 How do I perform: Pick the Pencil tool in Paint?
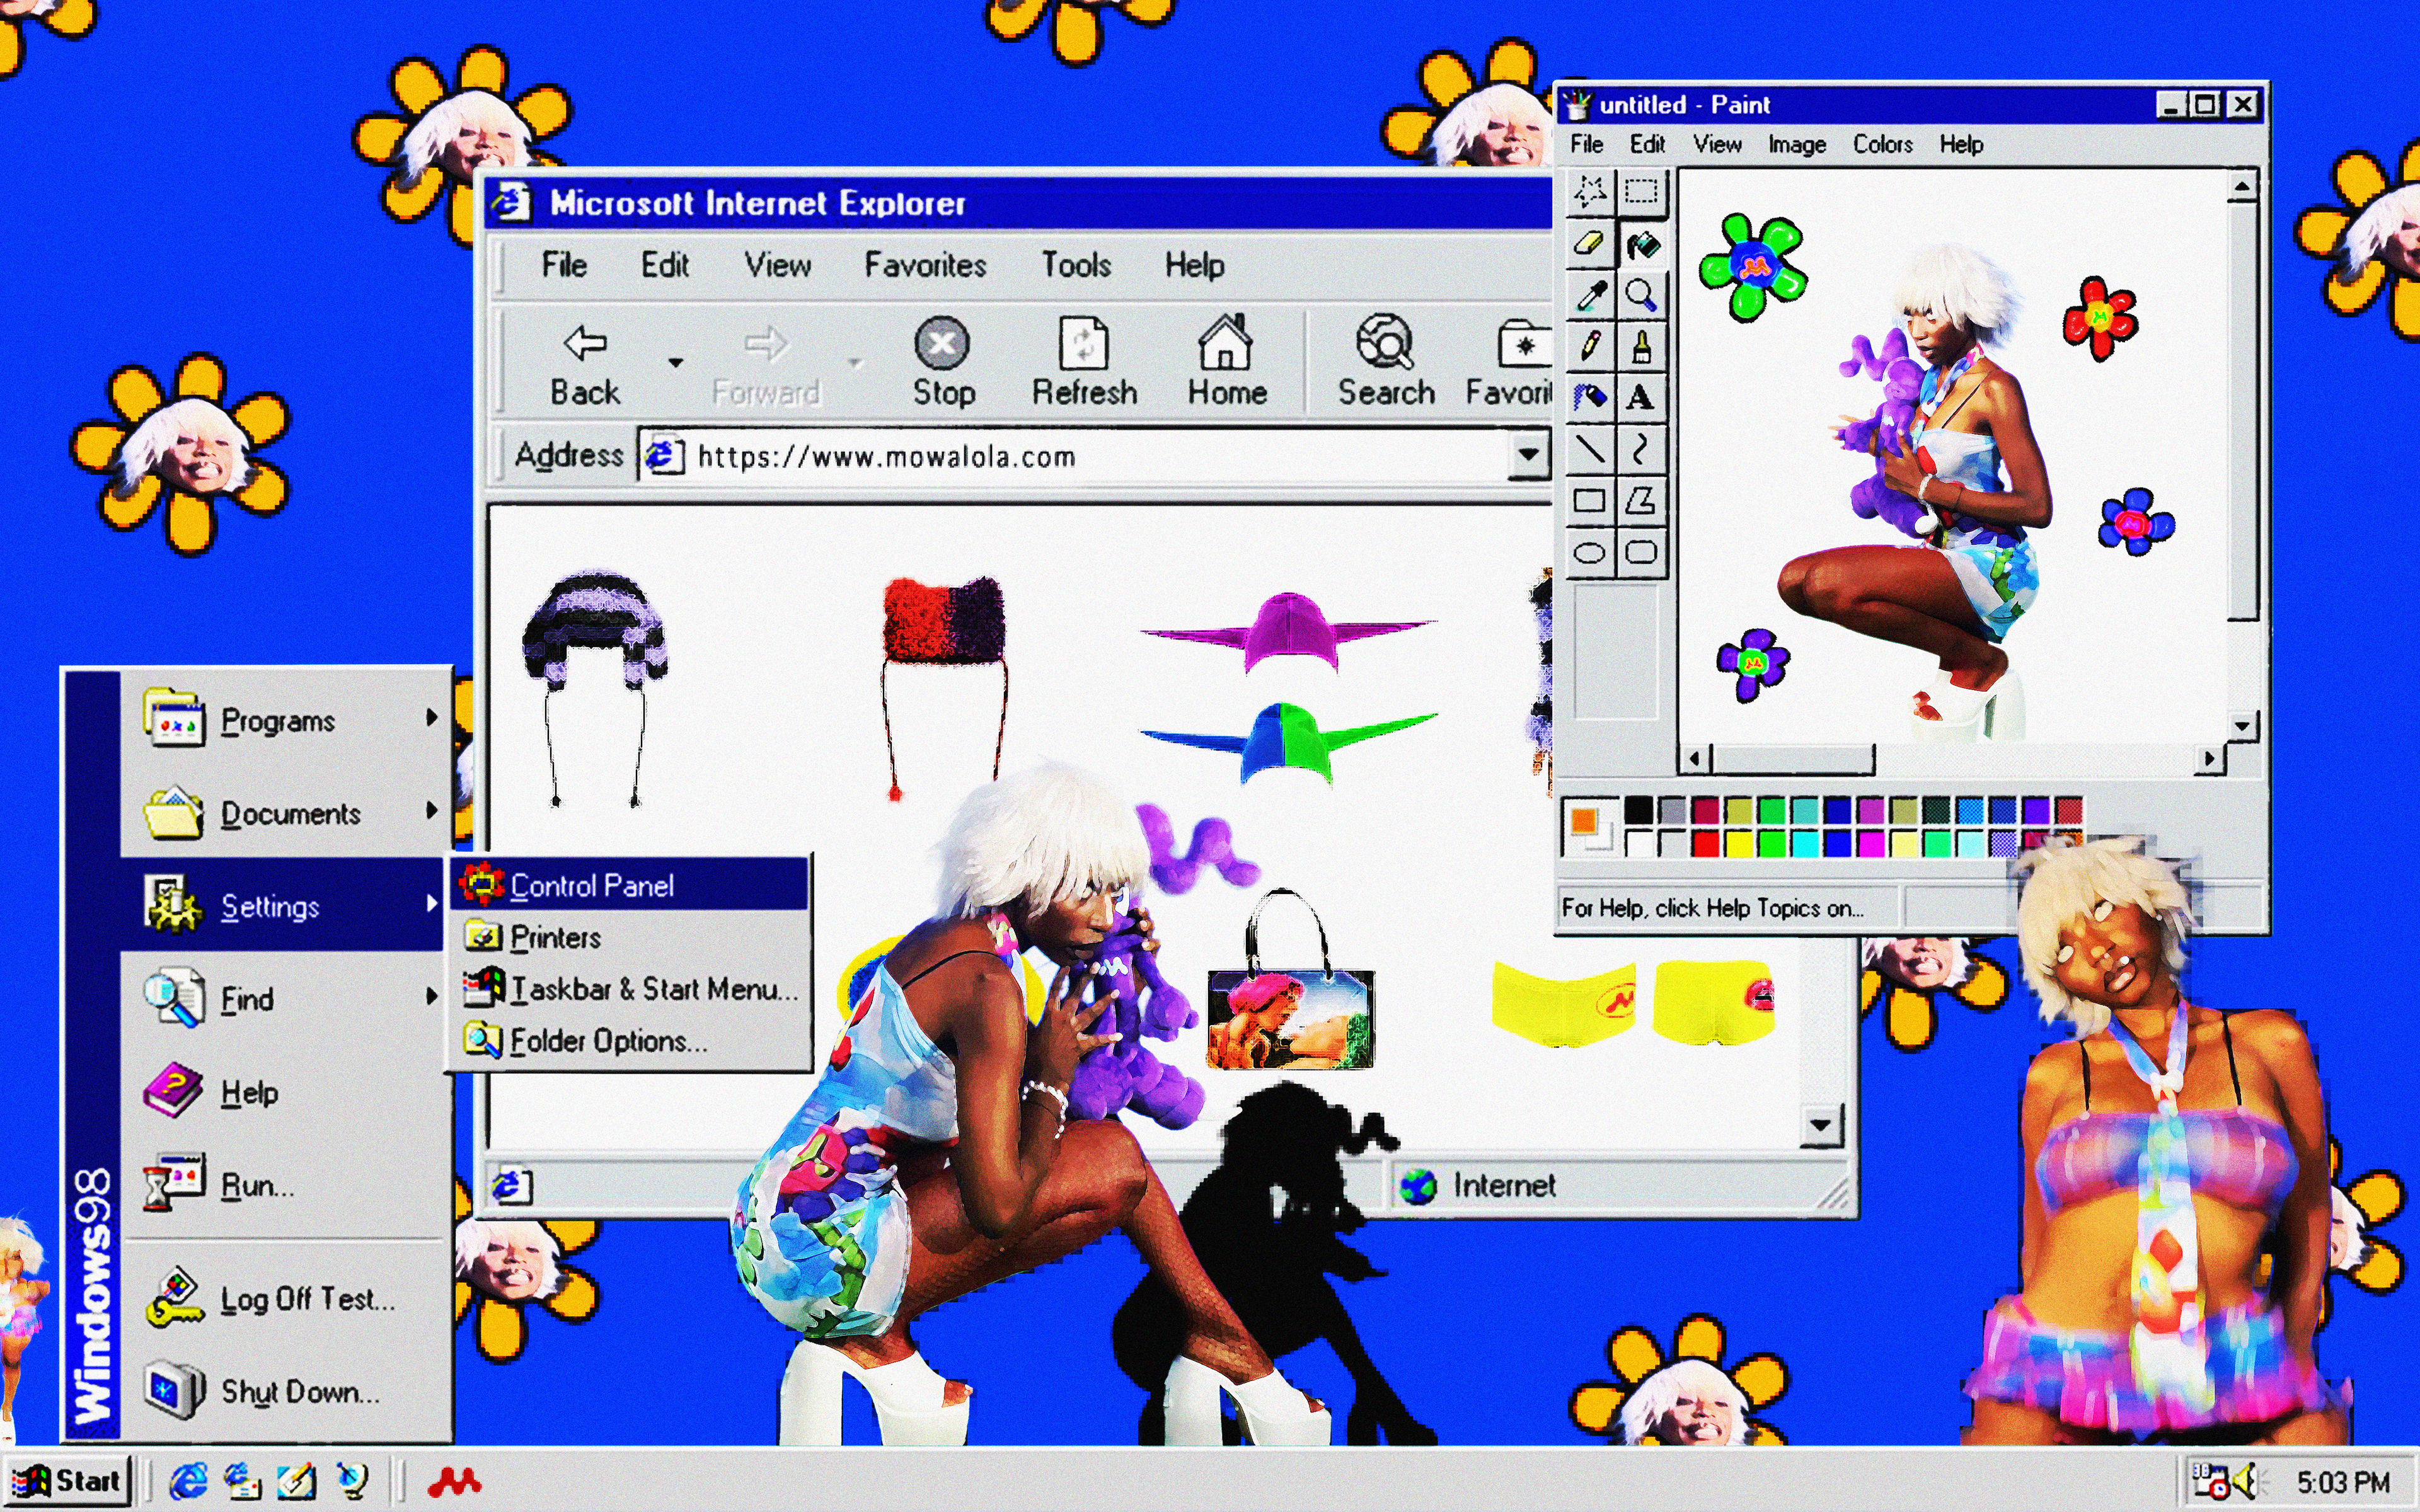pos(1589,346)
